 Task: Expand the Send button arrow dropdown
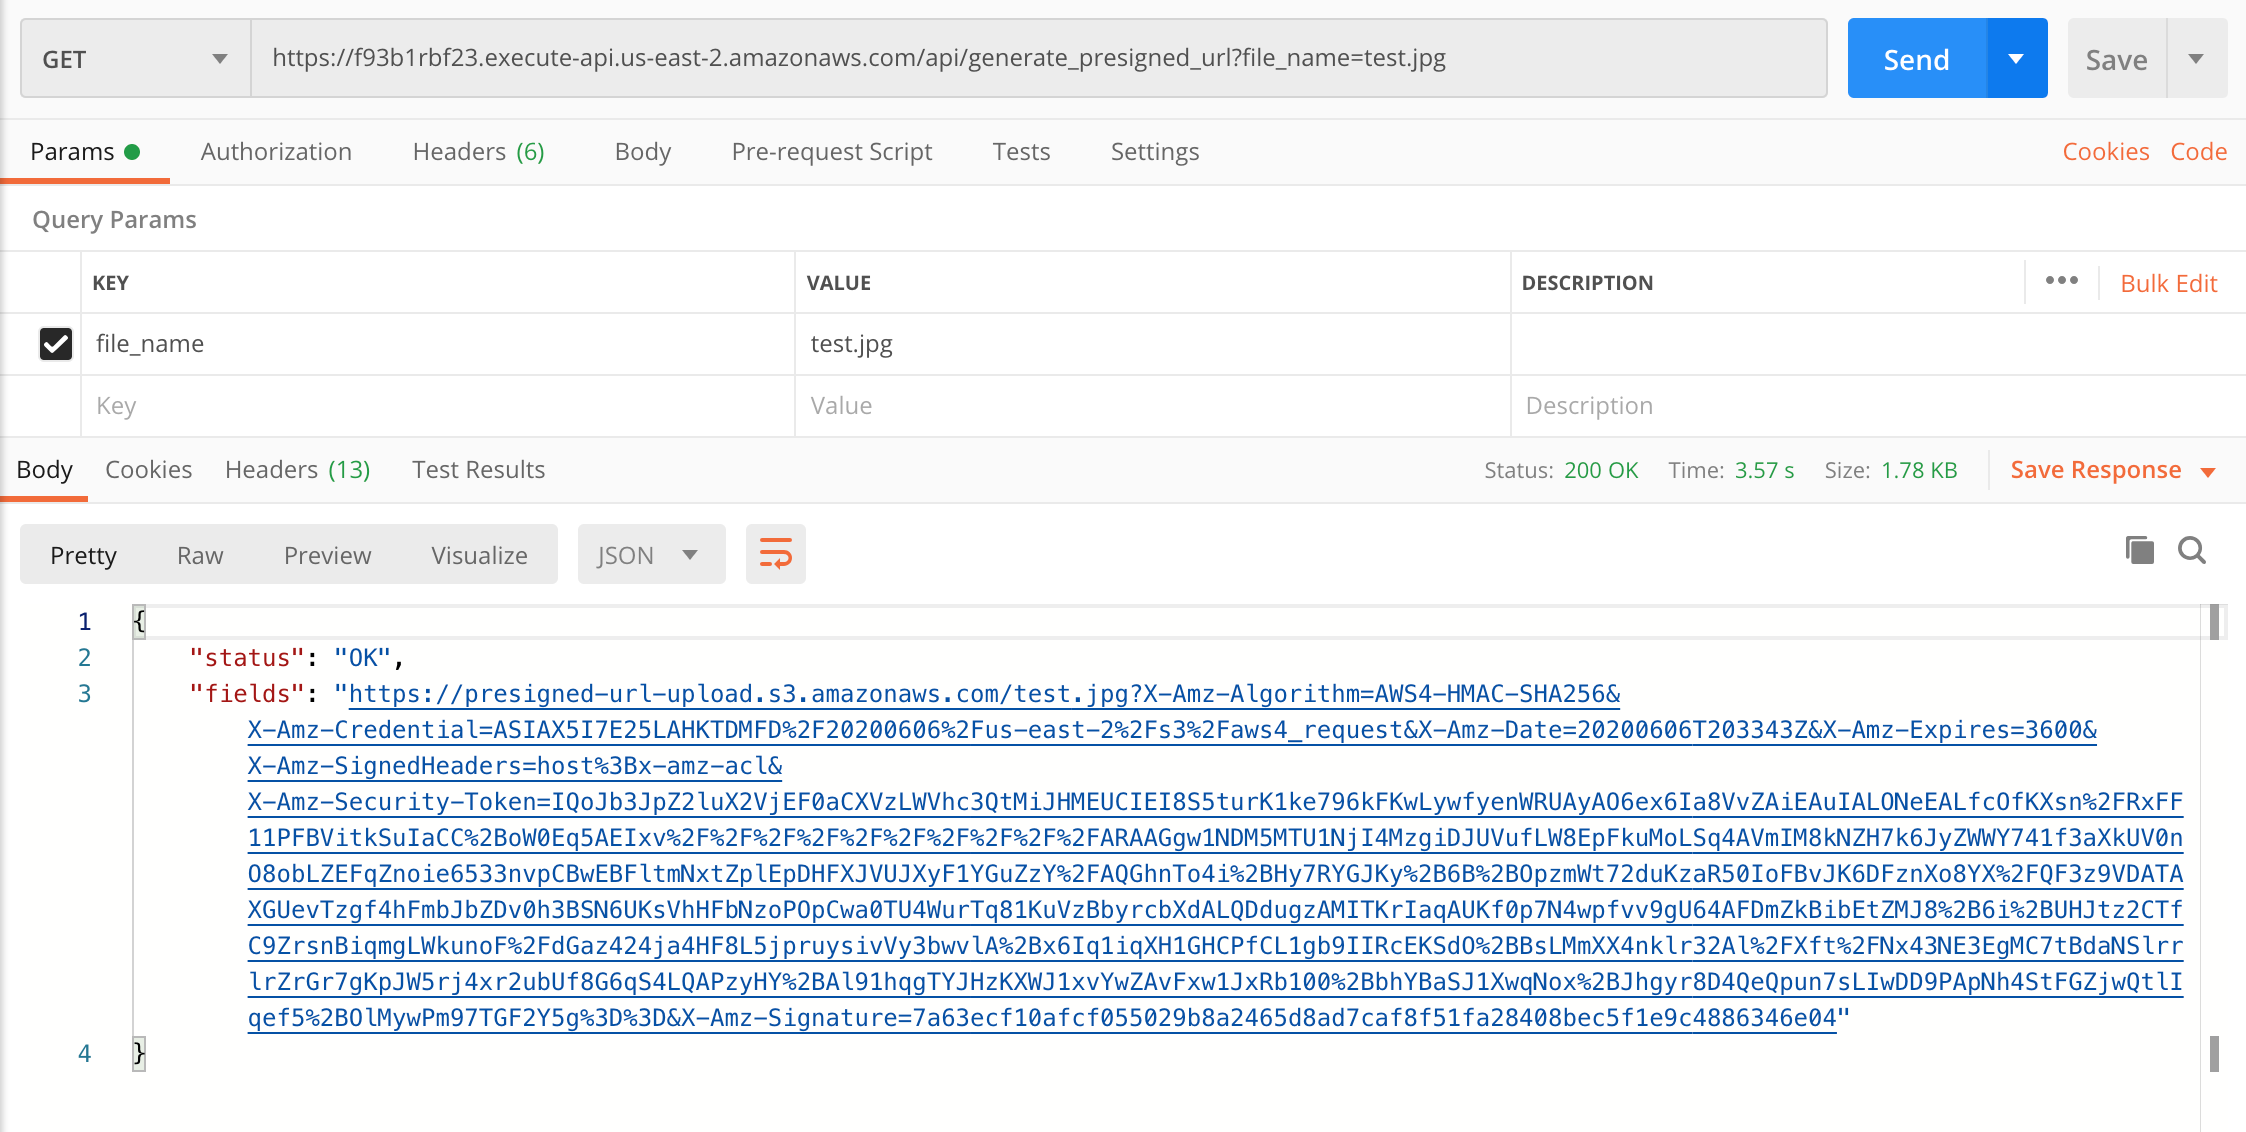click(x=2016, y=59)
